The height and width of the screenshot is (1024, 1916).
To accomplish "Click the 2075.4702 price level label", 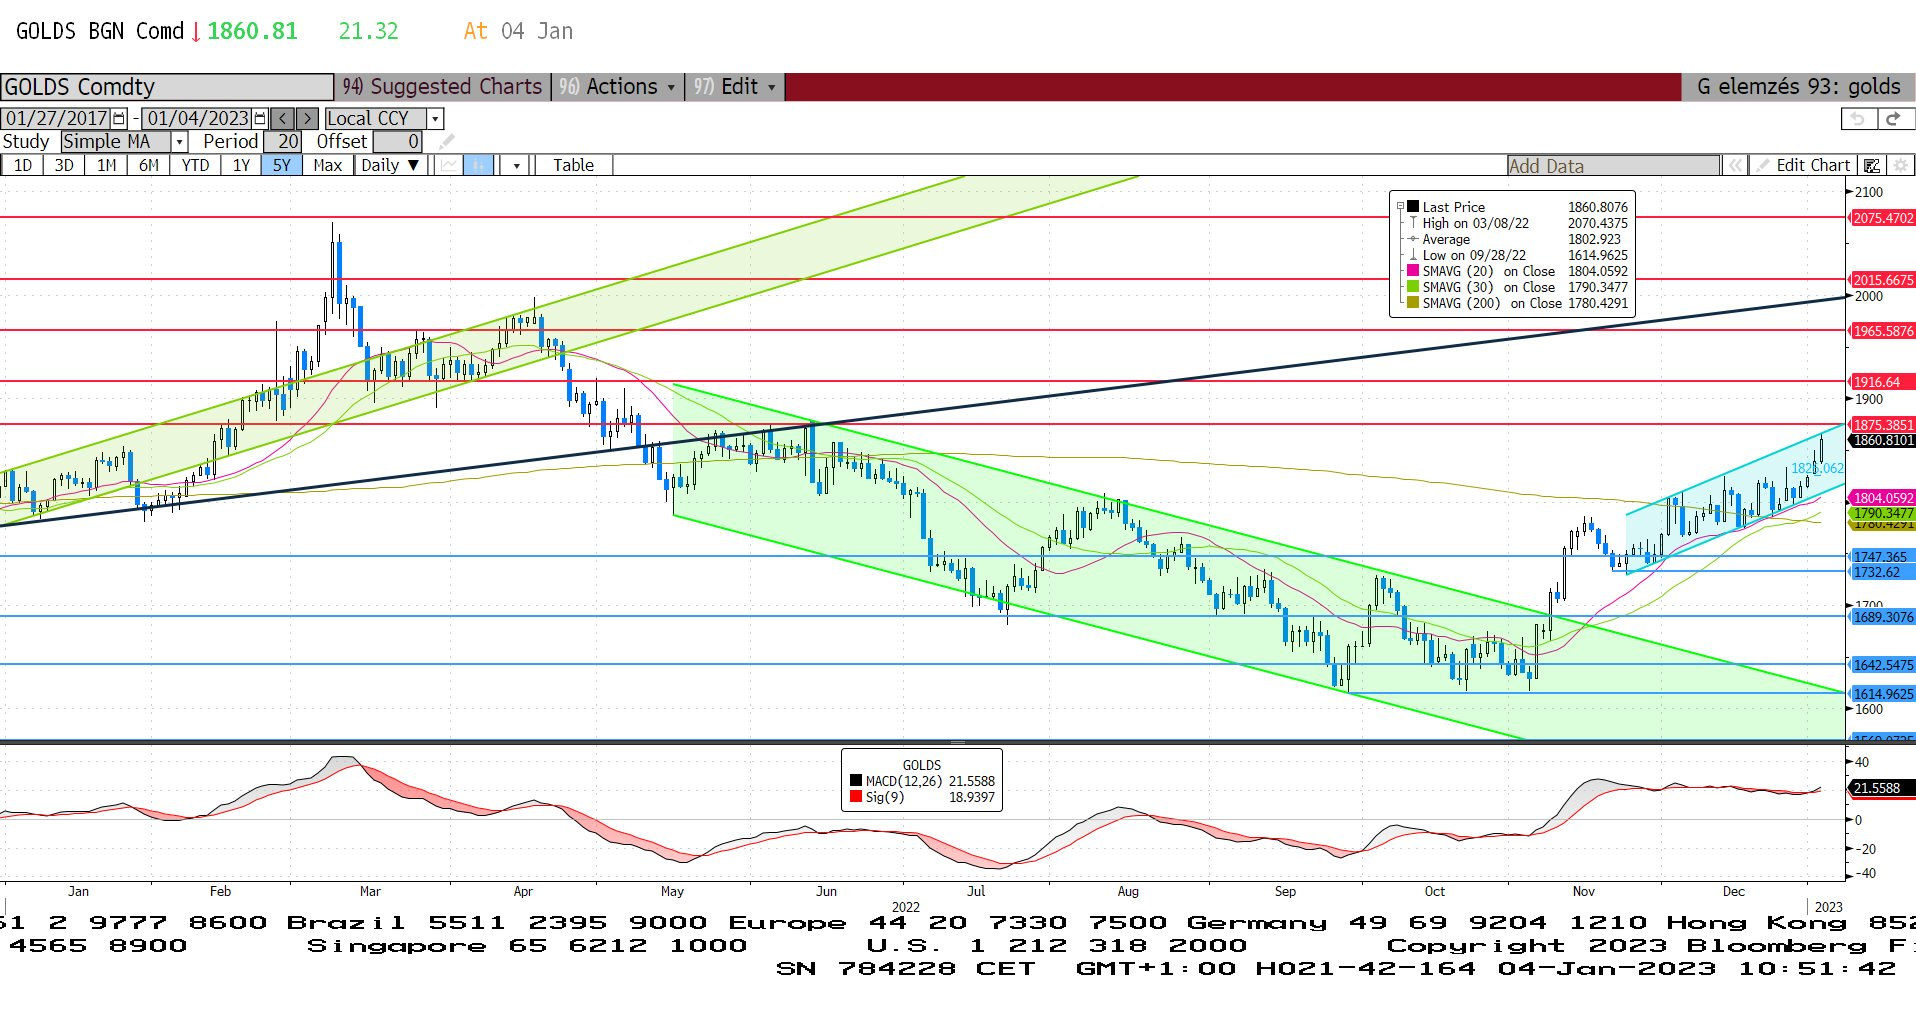I will coord(1881,218).
